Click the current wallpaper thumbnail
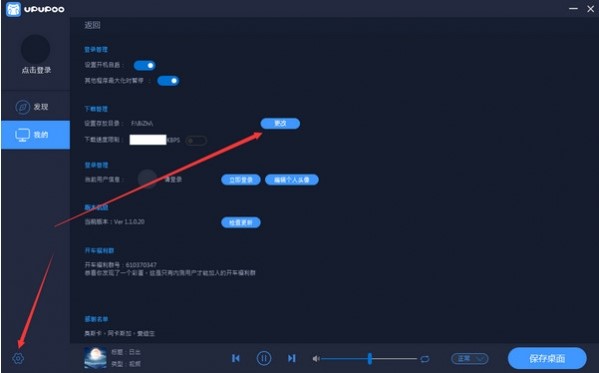Screen dimensions: 599x373 (95, 358)
